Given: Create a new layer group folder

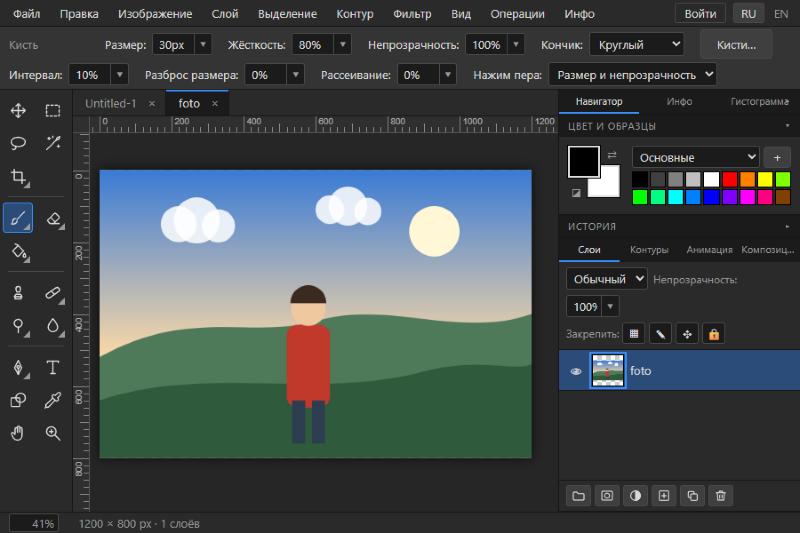Looking at the screenshot, I should pyautogui.click(x=578, y=496).
